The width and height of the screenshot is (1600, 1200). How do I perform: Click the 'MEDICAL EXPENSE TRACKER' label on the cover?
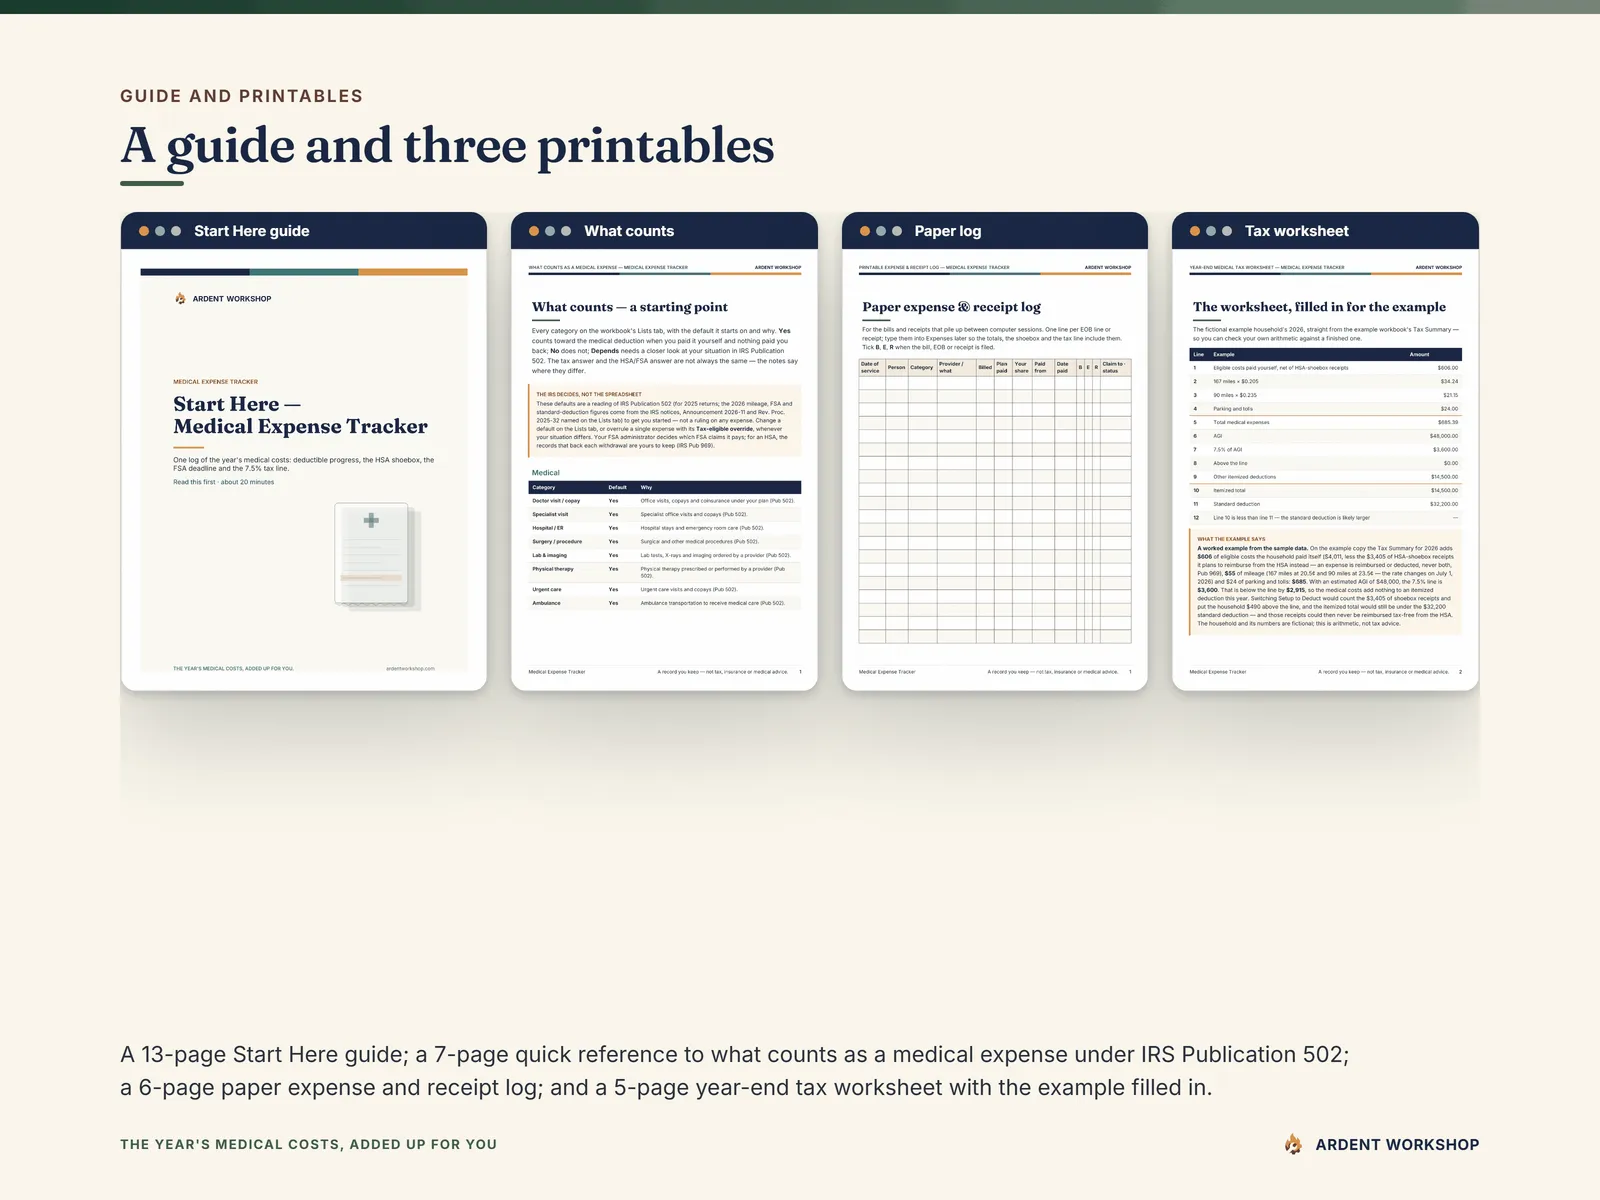coord(215,382)
